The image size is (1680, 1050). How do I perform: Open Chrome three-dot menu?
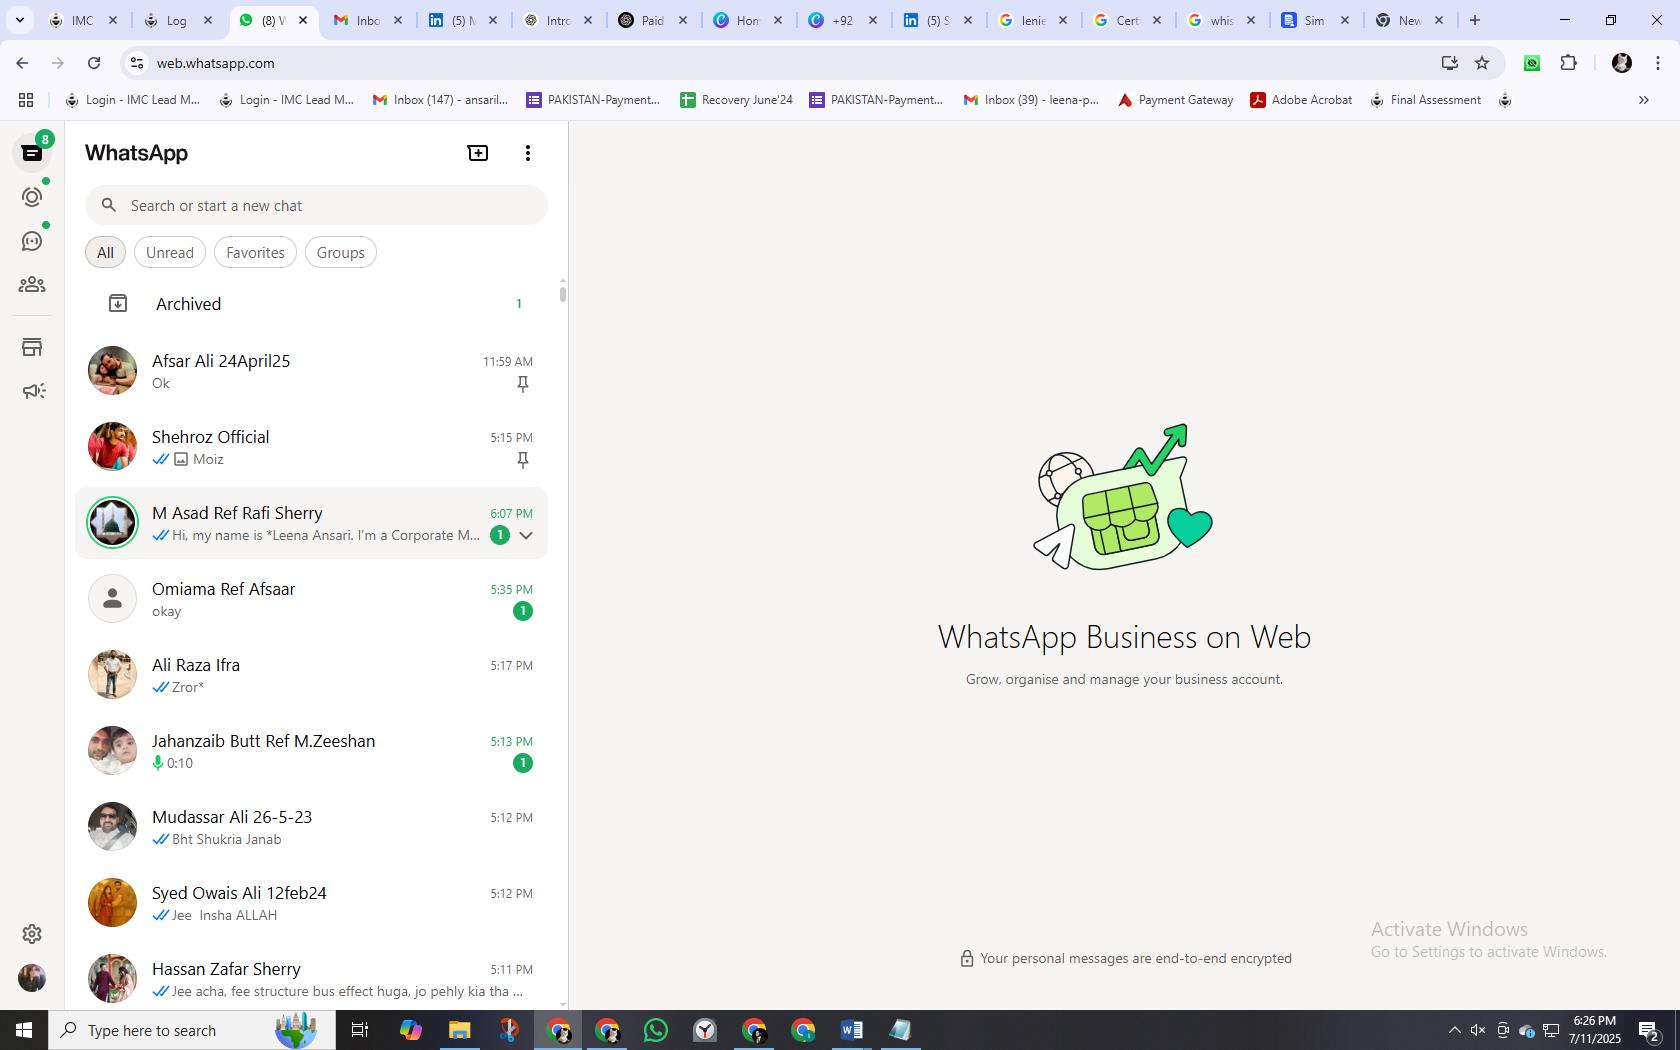1658,63
